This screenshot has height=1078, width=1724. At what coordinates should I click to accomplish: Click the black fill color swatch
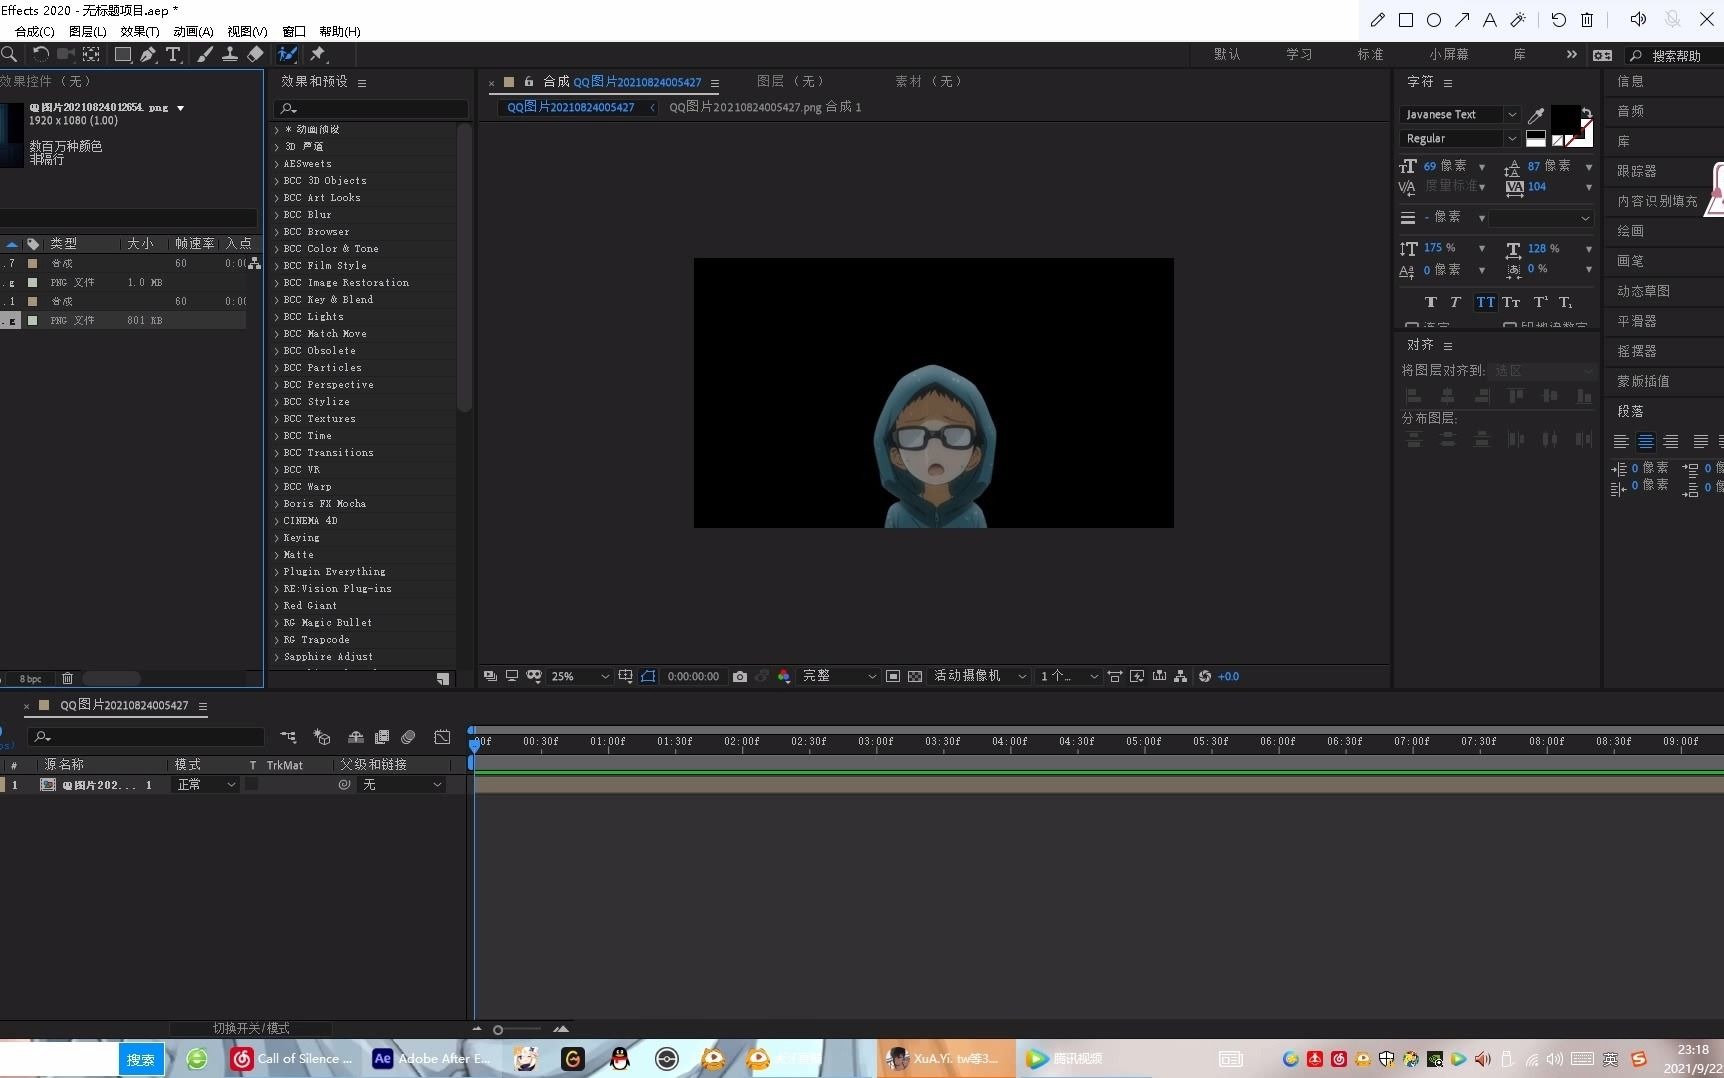(1564, 119)
